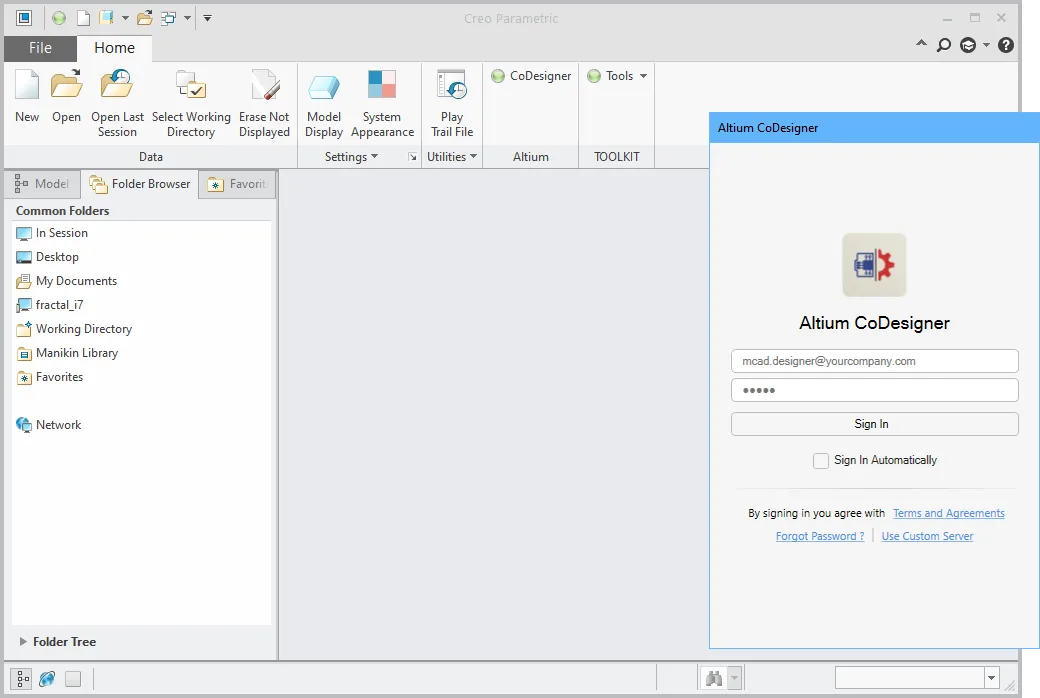Click Open Last Session icon
Image resolution: width=1040 pixels, height=698 pixels.
[x=117, y=86]
